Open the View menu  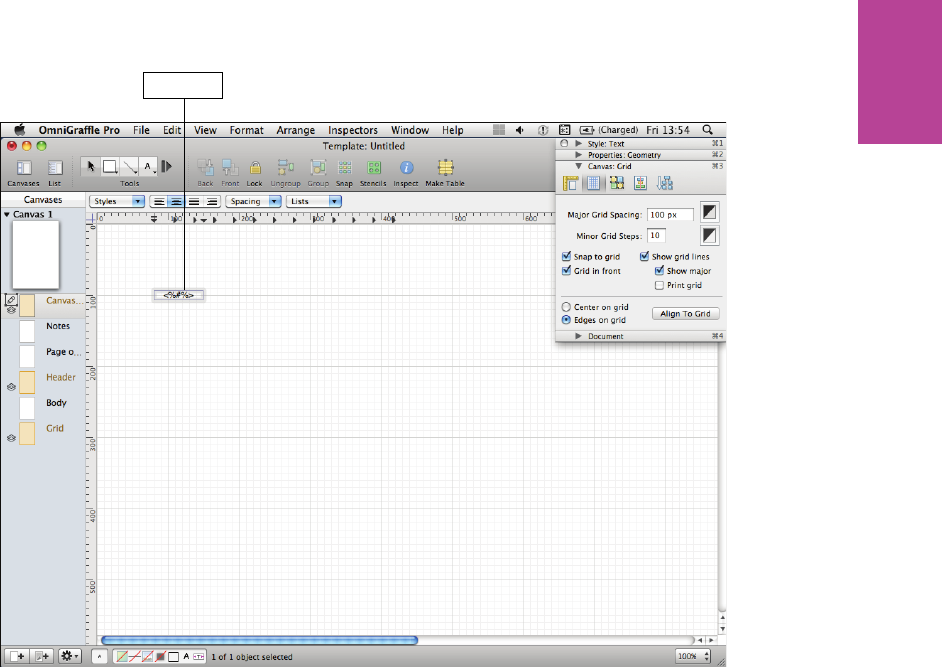coord(205,130)
